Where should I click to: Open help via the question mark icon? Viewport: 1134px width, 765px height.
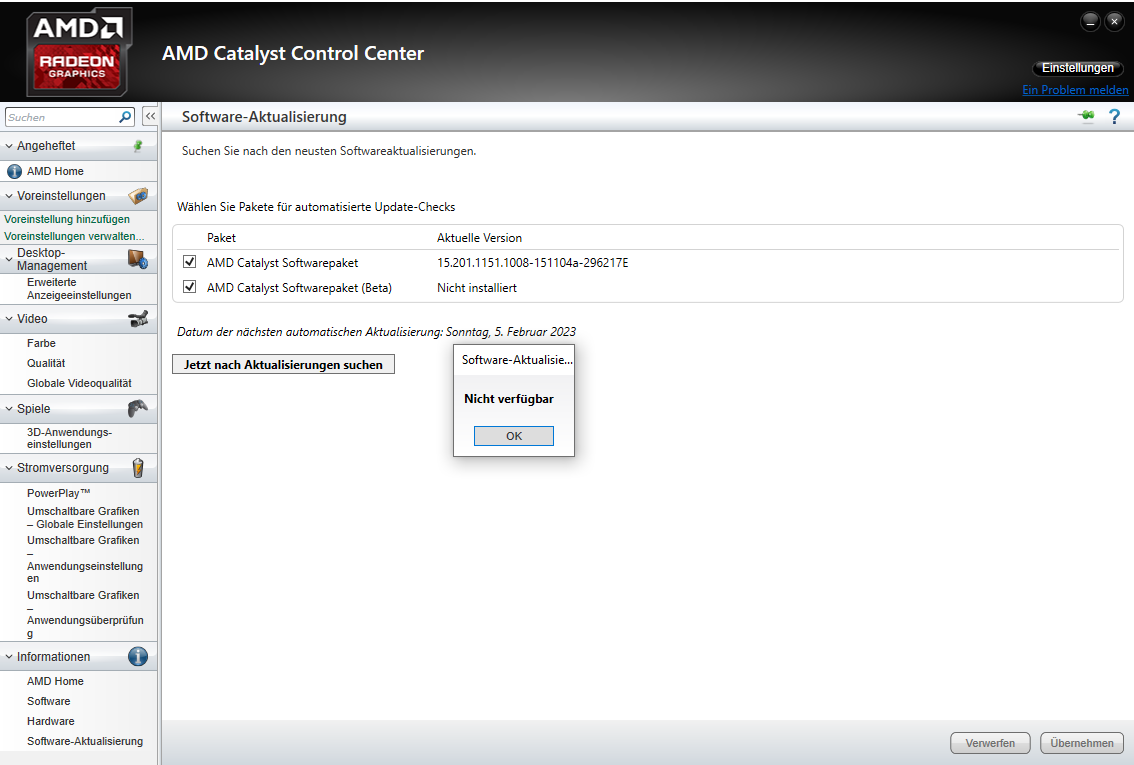[1114, 116]
